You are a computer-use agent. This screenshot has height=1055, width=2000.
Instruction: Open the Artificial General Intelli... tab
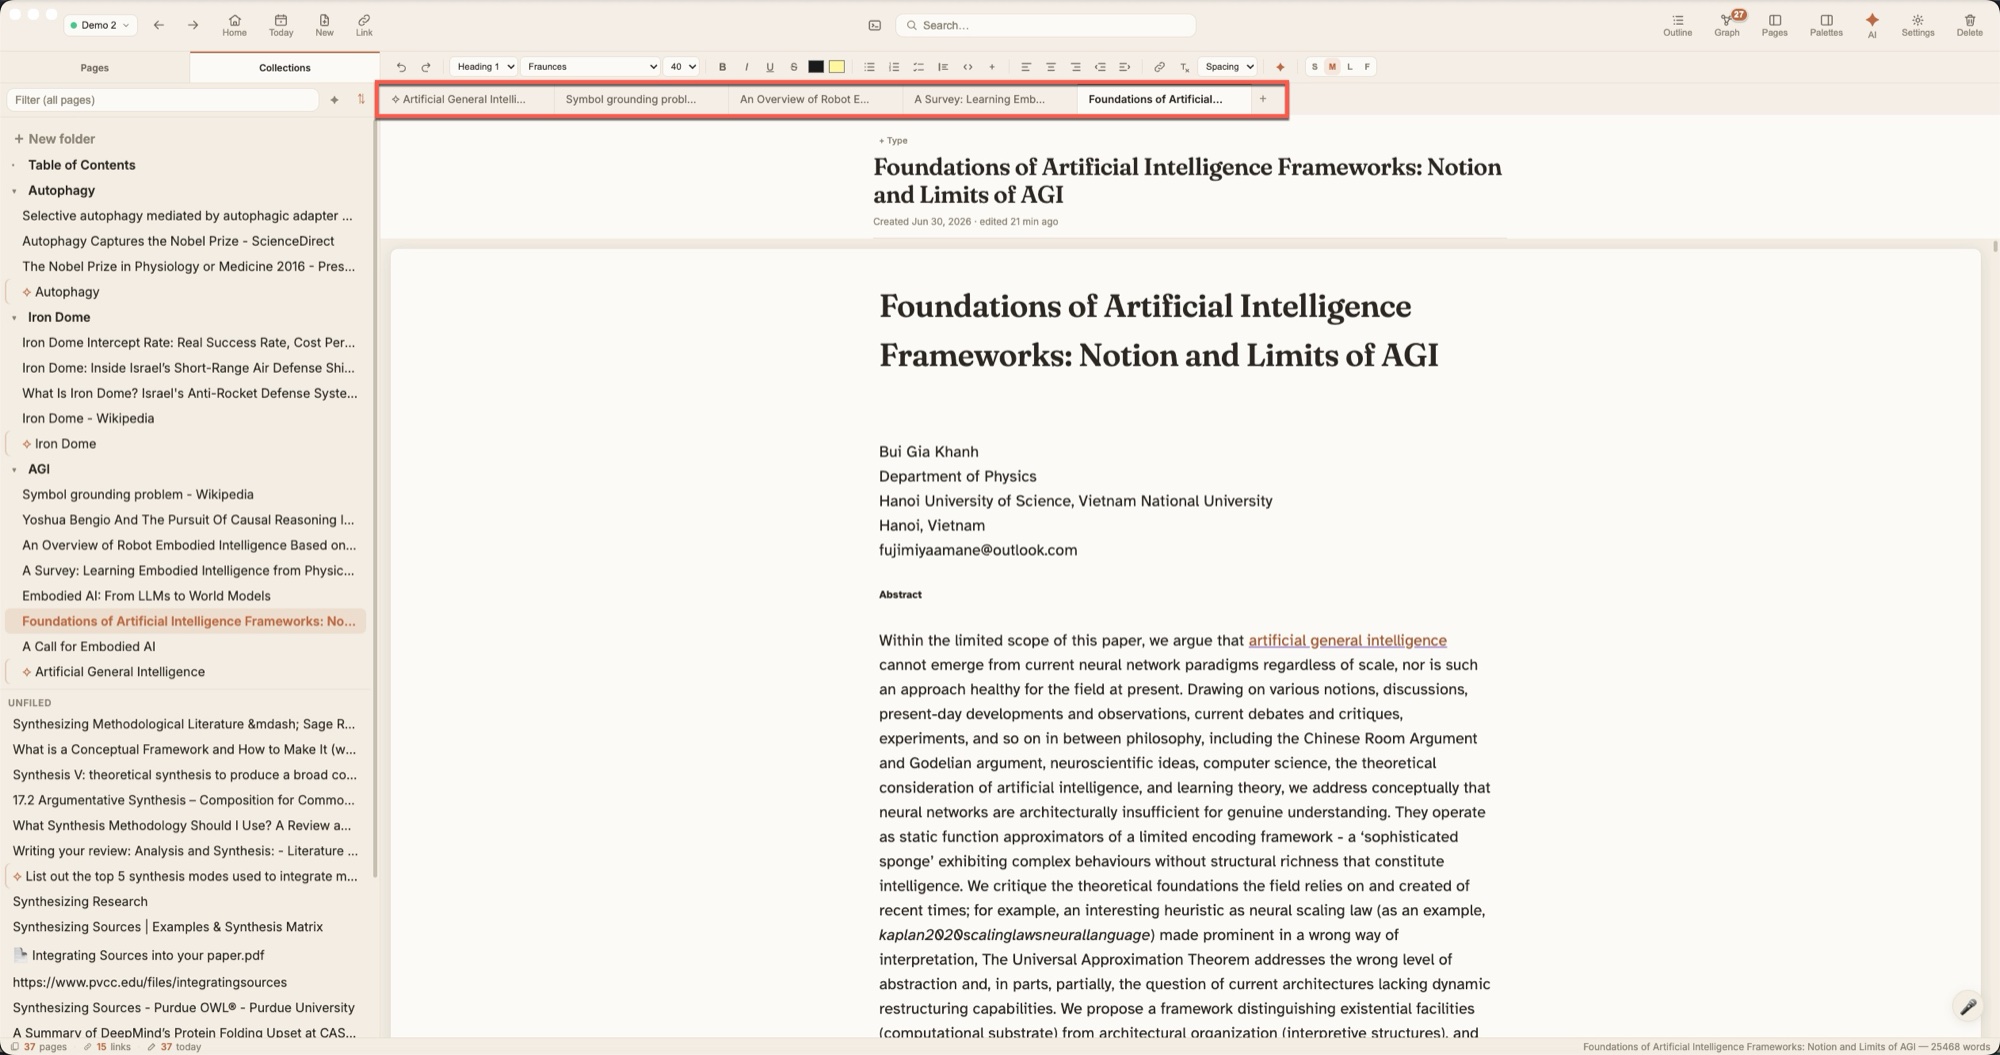click(465, 99)
